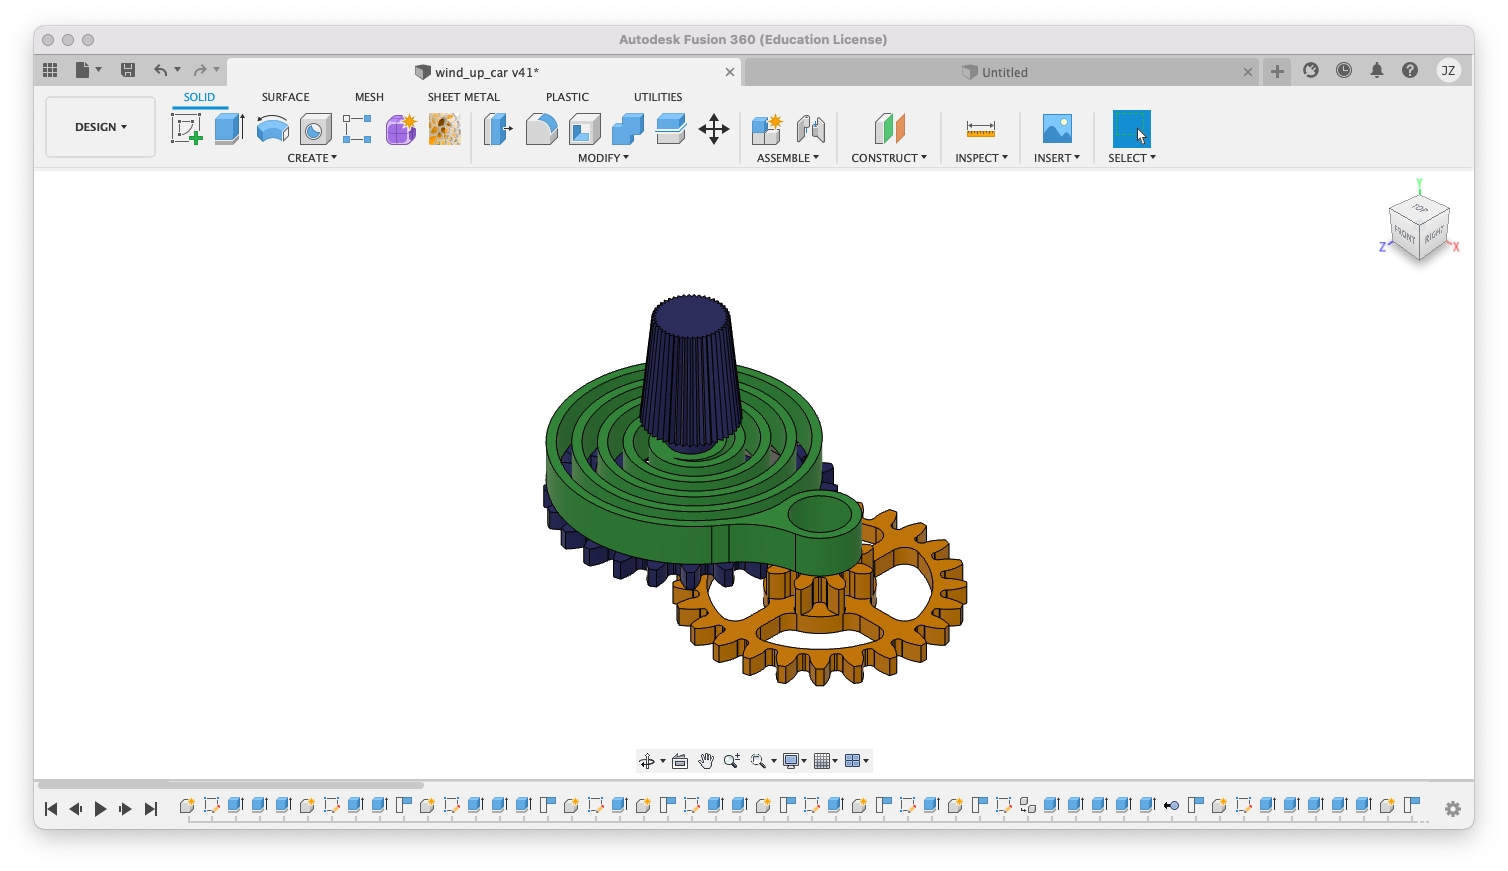Activate the Select tool icon
This screenshot has height=871, width=1508.
1132,129
